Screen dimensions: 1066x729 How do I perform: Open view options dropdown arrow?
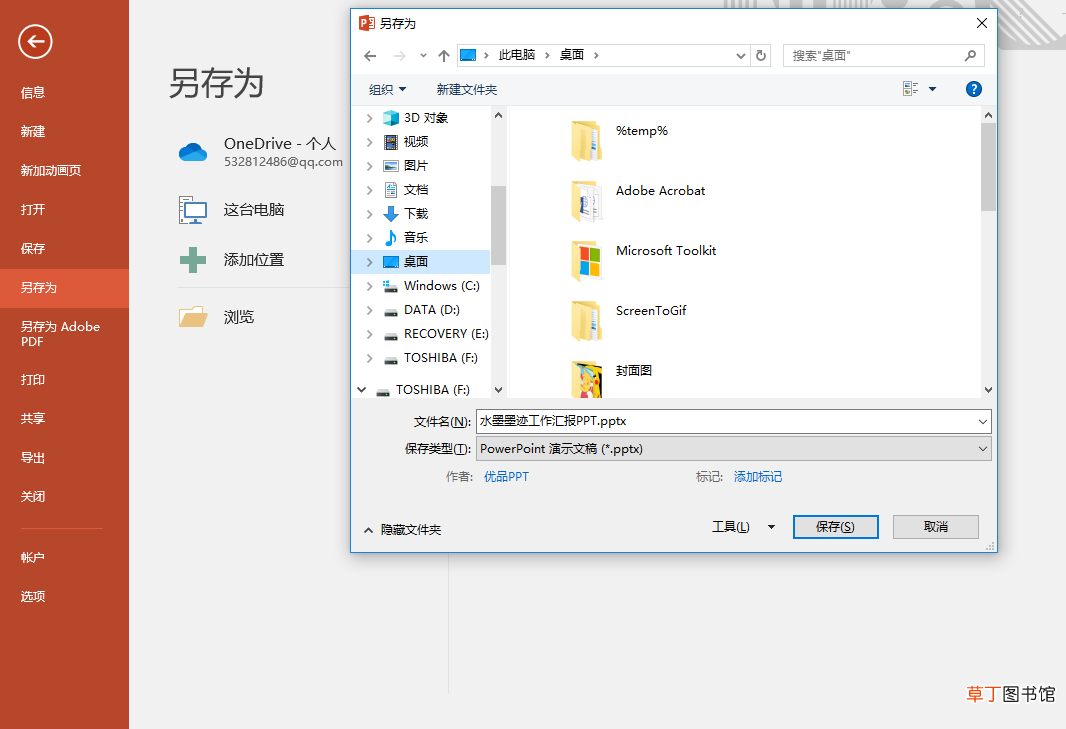pyautogui.click(x=932, y=89)
